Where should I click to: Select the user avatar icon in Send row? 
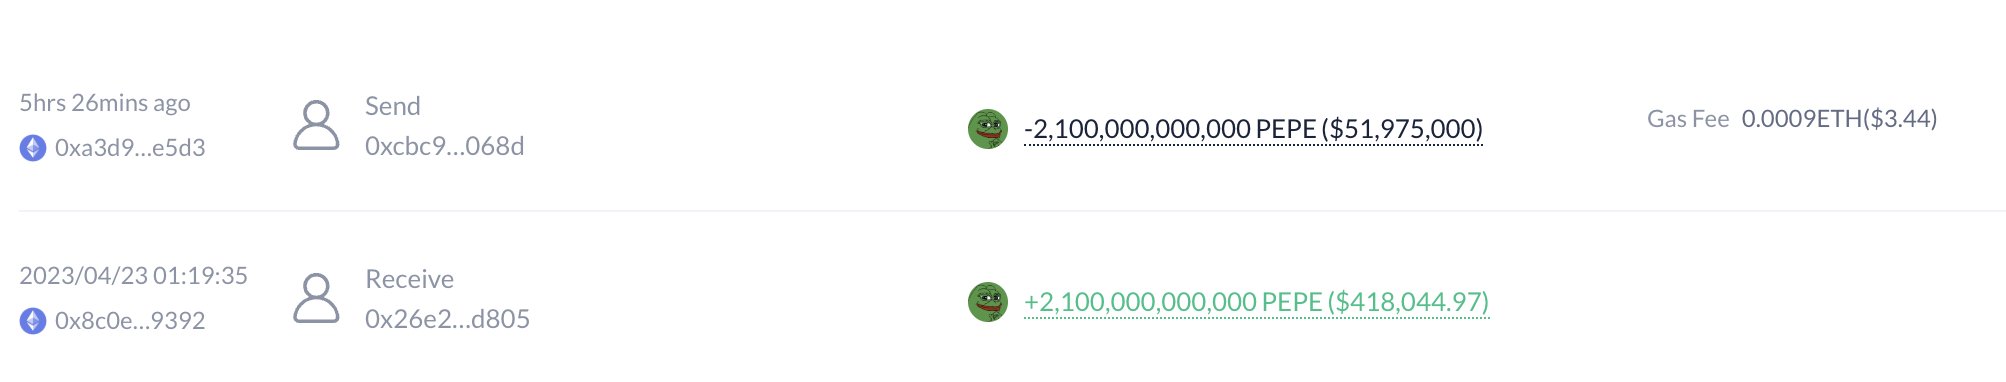[316, 125]
